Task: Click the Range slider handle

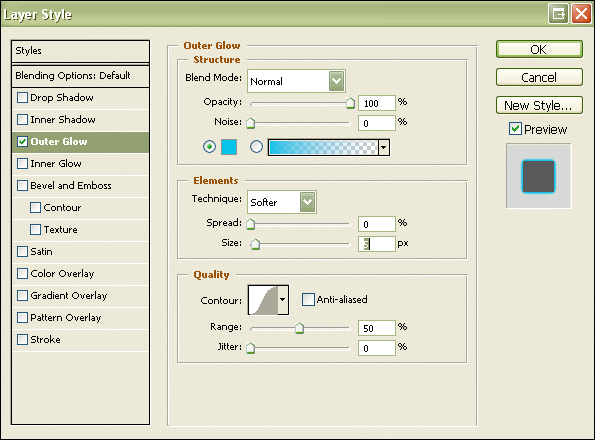Action: click(299, 328)
